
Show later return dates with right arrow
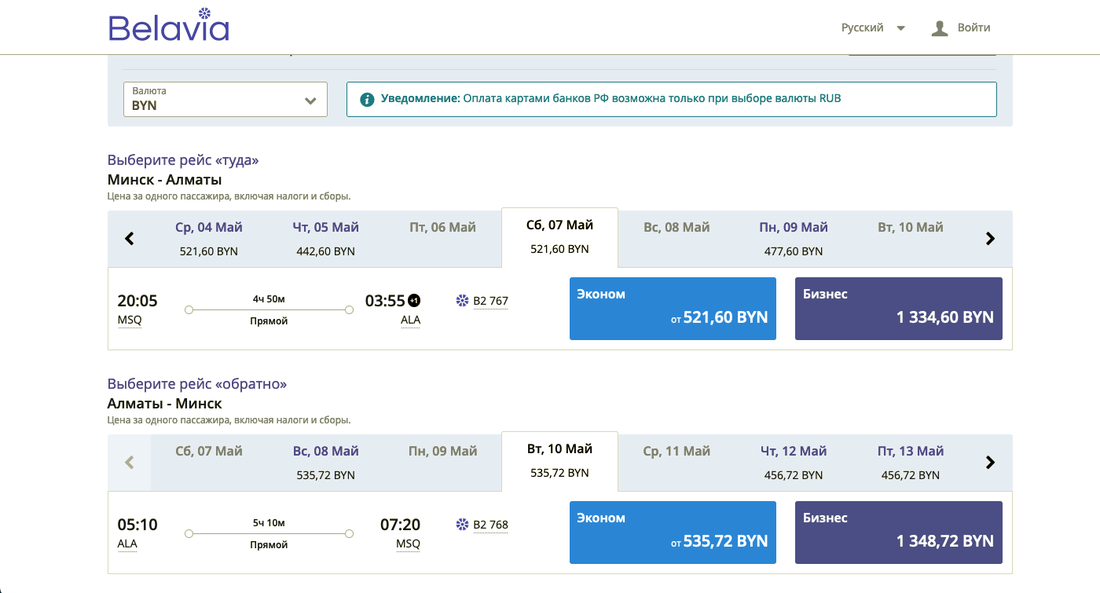[x=990, y=463]
